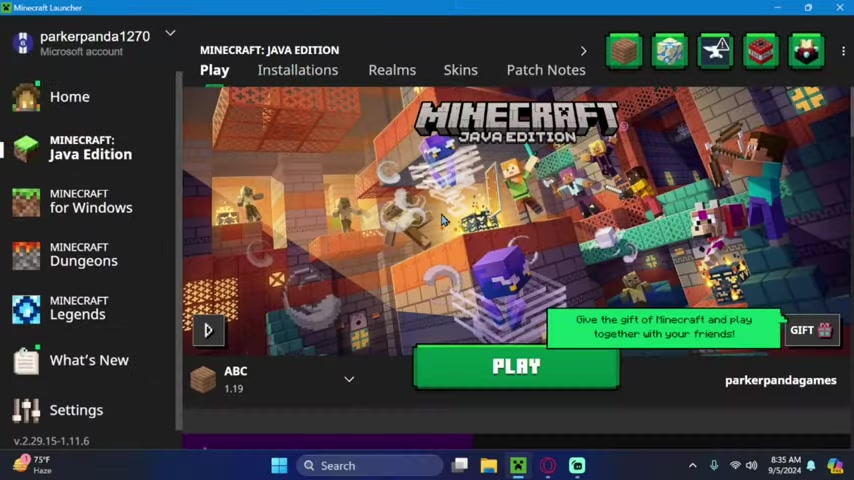Click the wood planks installation icon
854x480 pixels.
tap(624, 51)
